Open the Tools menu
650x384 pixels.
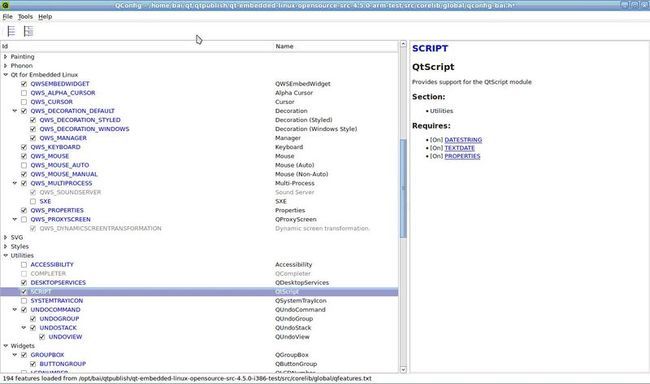pyautogui.click(x=25, y=17)
